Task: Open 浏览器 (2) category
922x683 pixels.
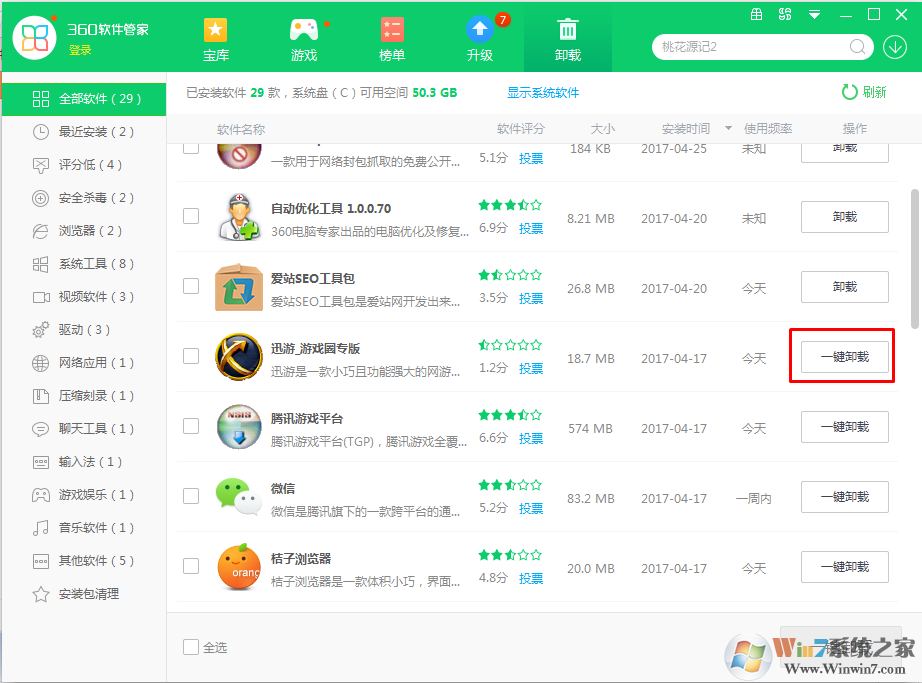Action: (x=84, y=230)
